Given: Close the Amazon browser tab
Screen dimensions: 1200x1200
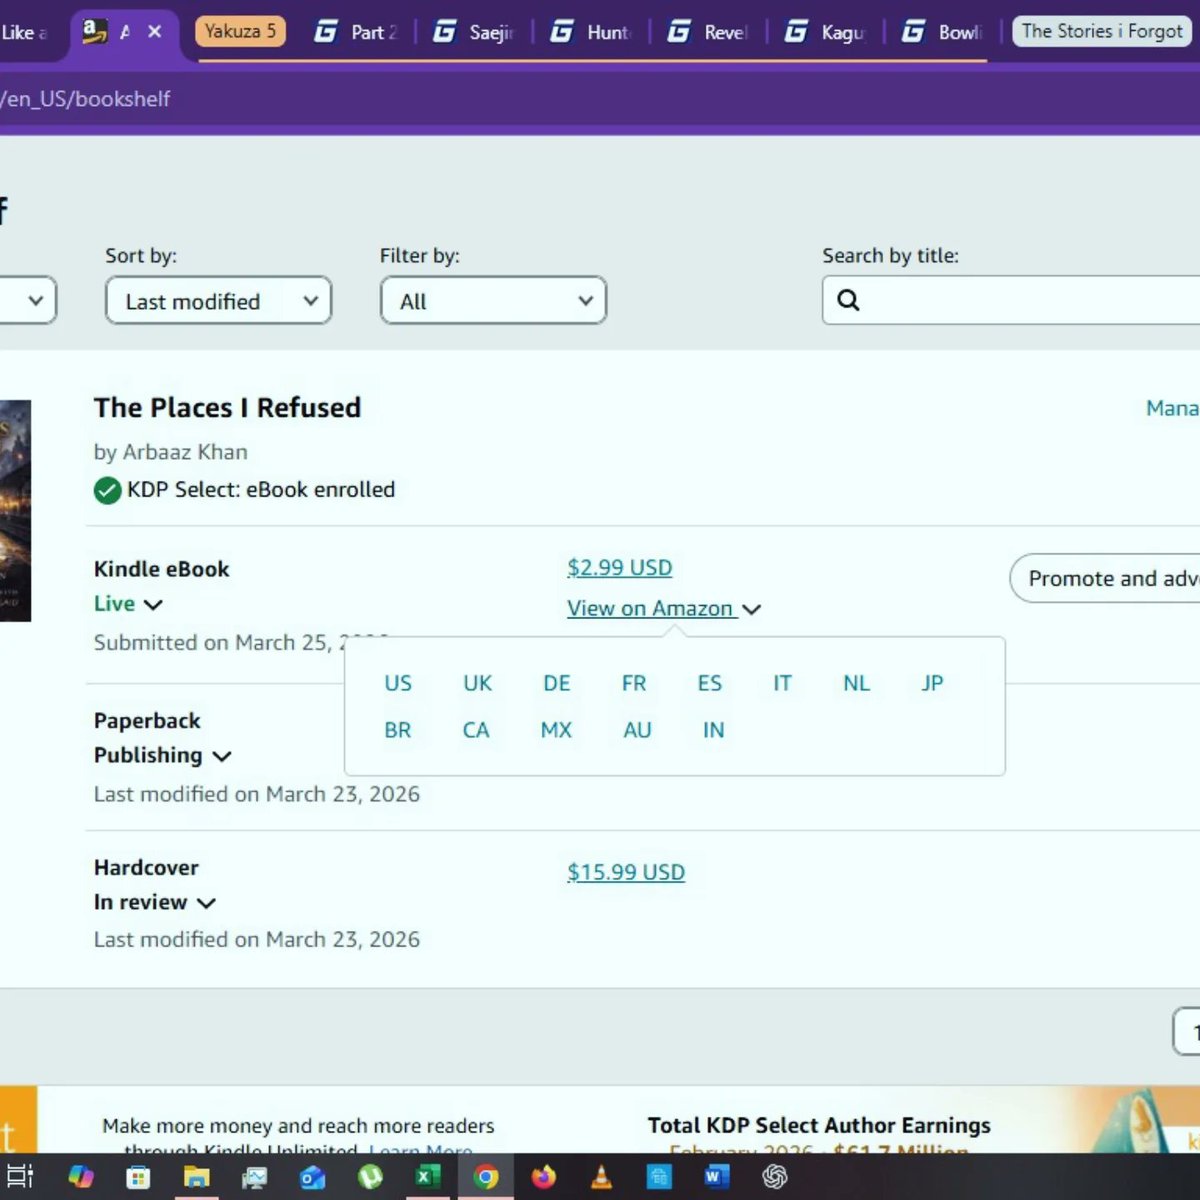Looking at the screenshot, I should [x=155, y=31].
